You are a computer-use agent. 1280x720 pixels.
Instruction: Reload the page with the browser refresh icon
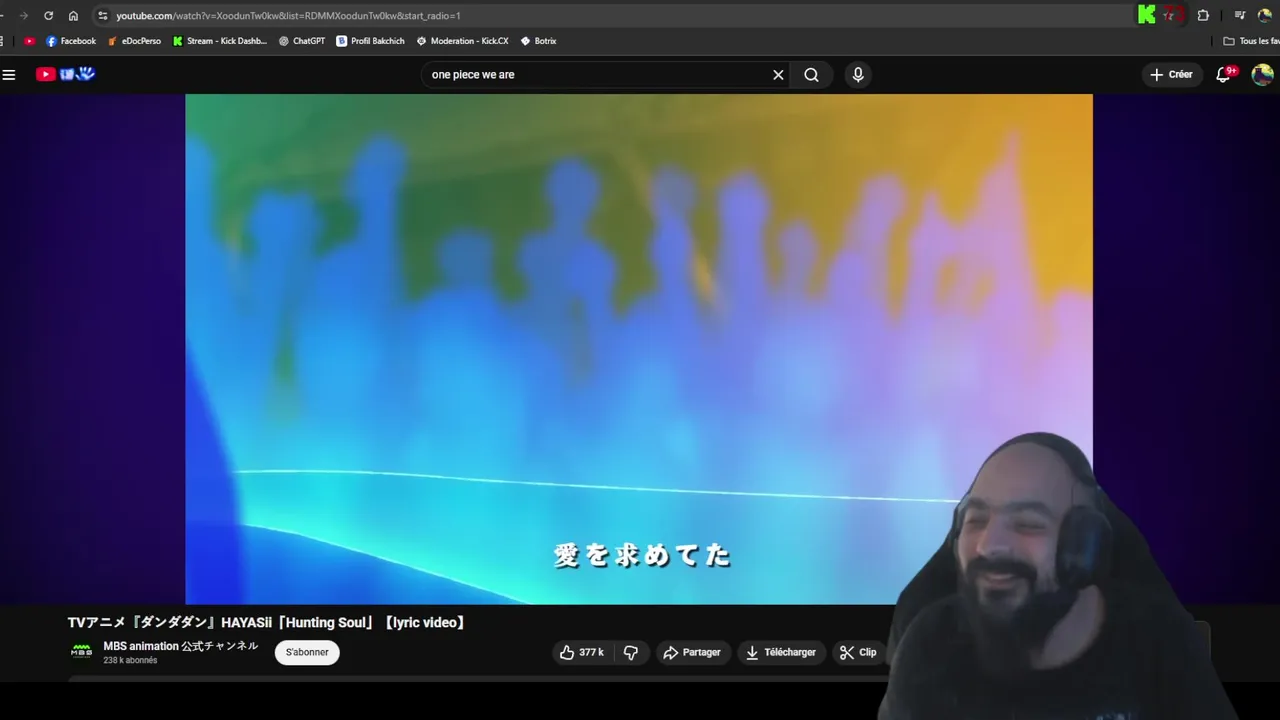(48, 16)
